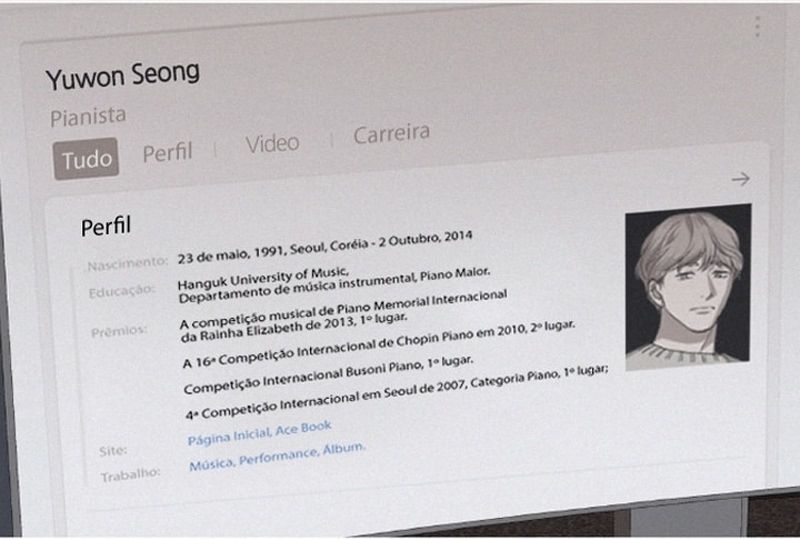Click the Performance link
This screenshot has height=539, width=800.
coord(279,456)
